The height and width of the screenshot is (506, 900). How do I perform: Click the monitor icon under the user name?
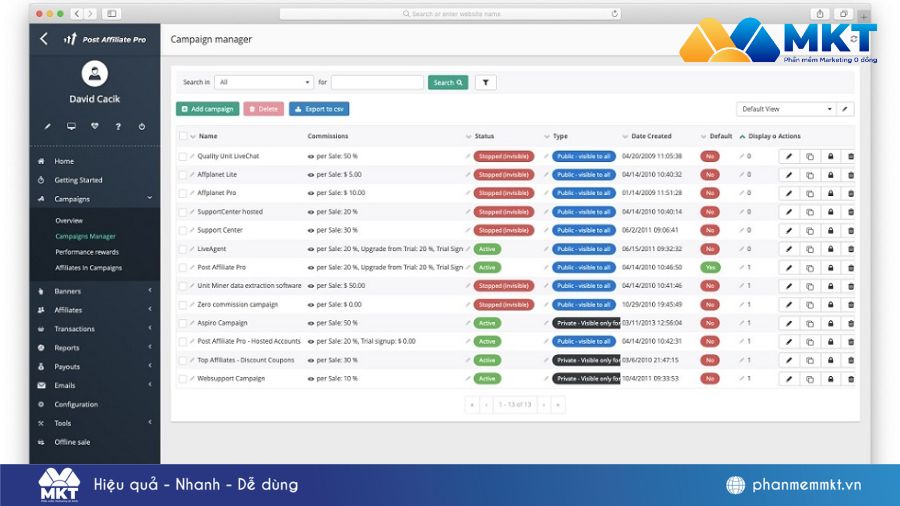71,127
